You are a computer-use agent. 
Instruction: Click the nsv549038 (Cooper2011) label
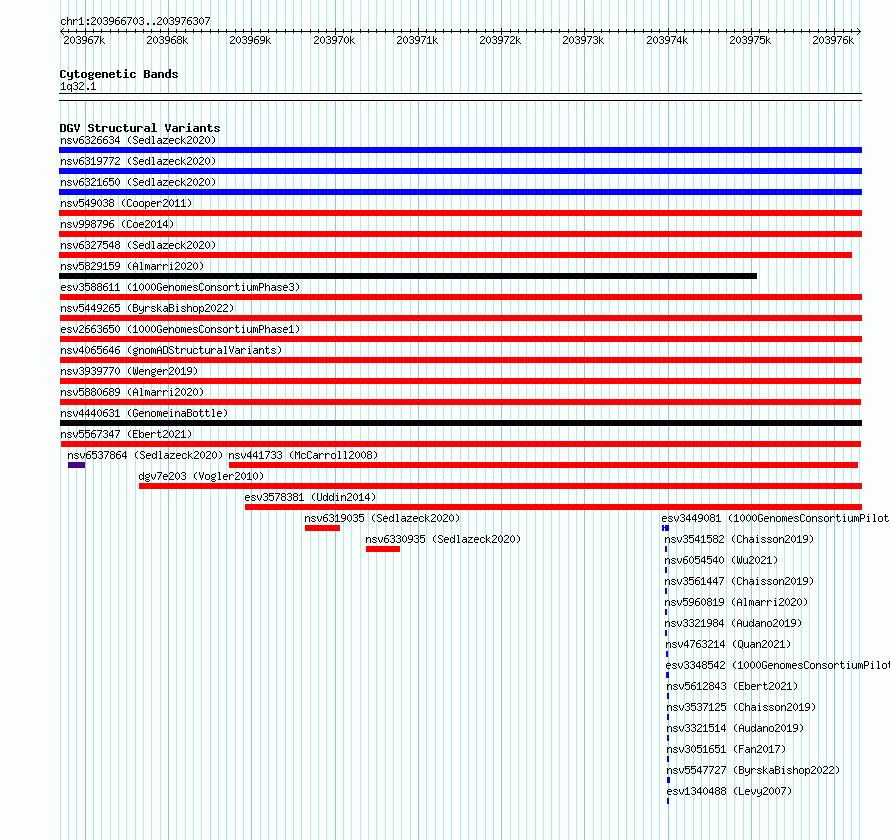126,203
